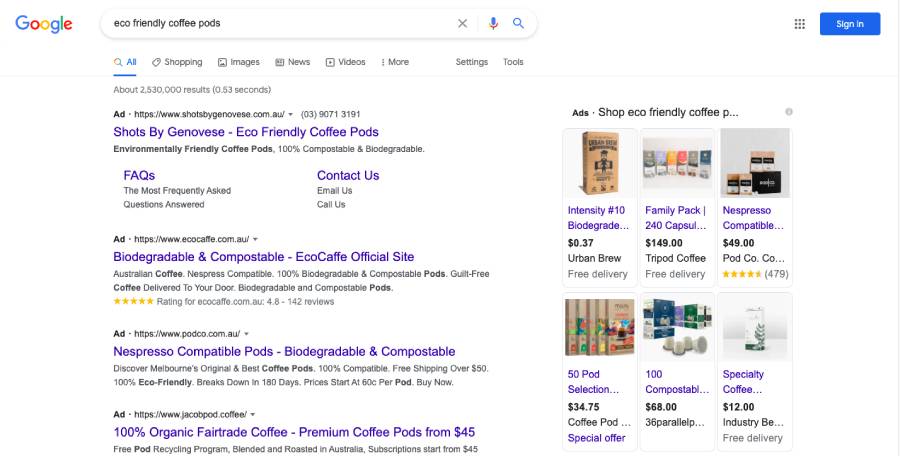Click 36parallelp... seller name
Image resolution: width=900 pixels, height=456 pixels.
pos(675,423)
